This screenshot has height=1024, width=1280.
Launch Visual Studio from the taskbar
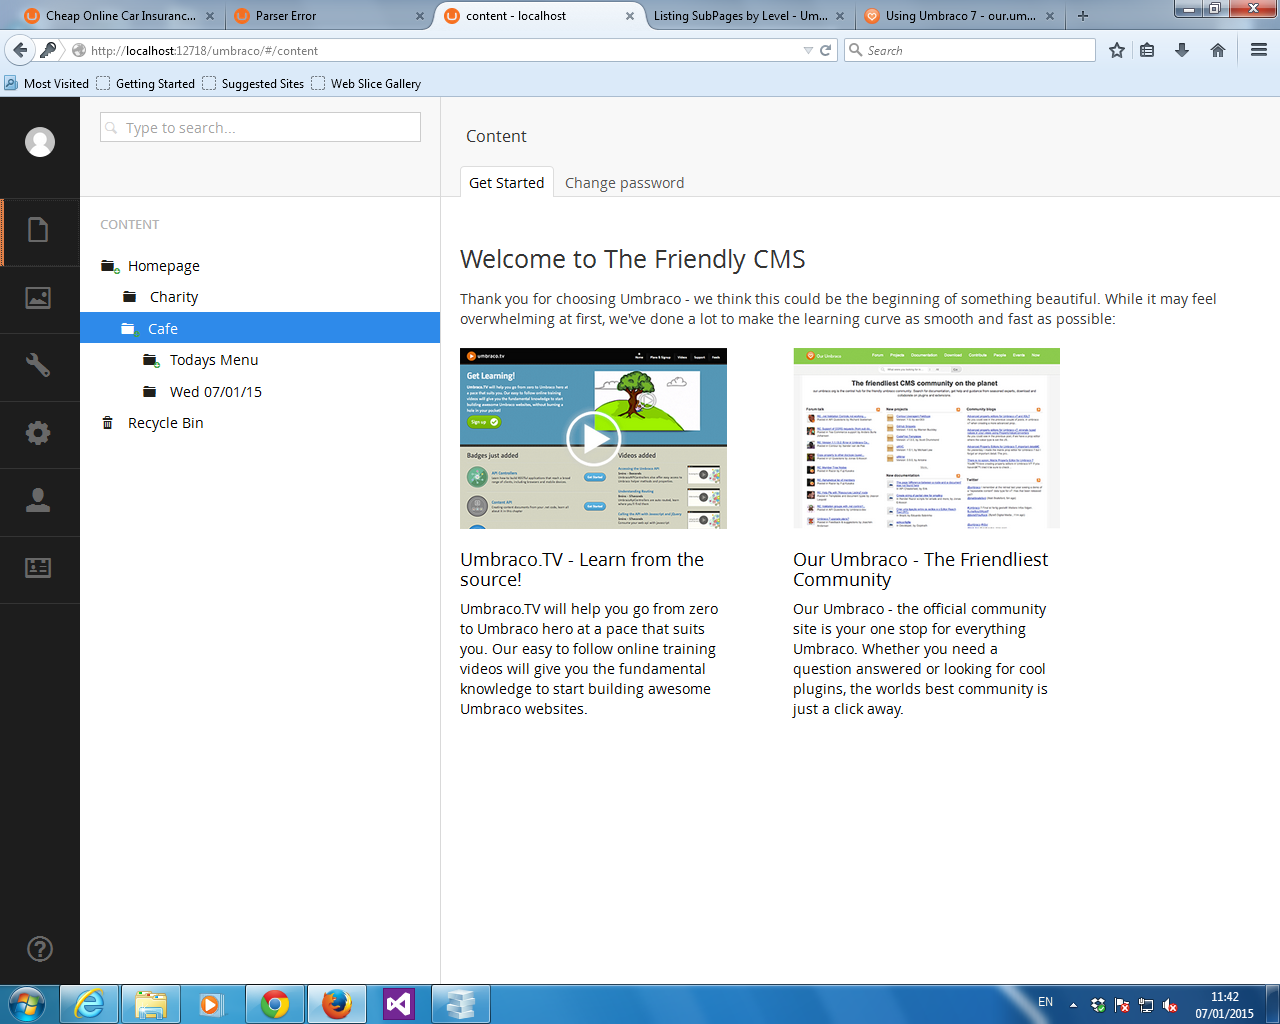[398, 1003]
